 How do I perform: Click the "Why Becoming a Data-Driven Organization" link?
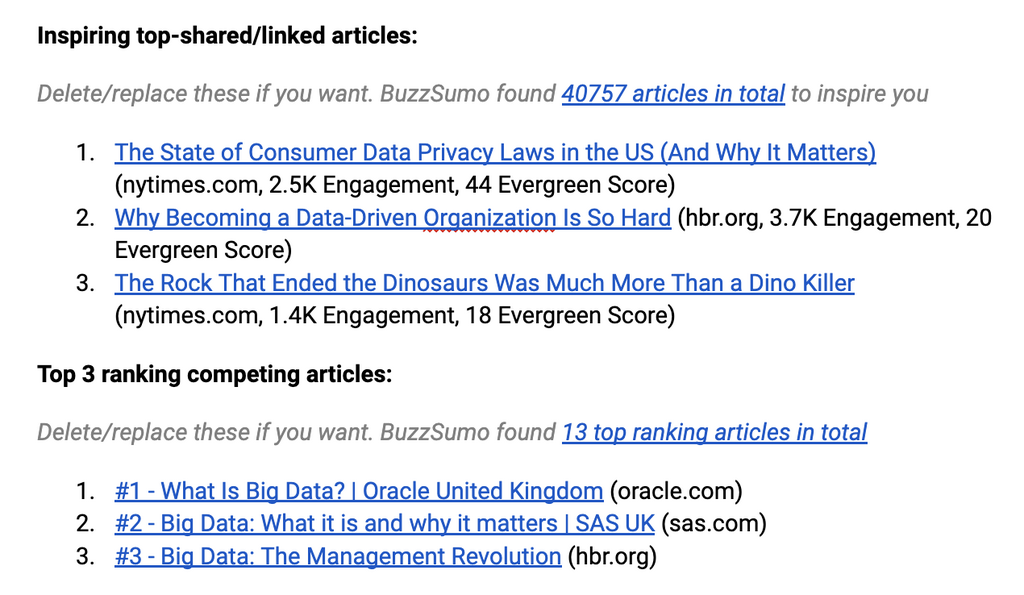392,218
